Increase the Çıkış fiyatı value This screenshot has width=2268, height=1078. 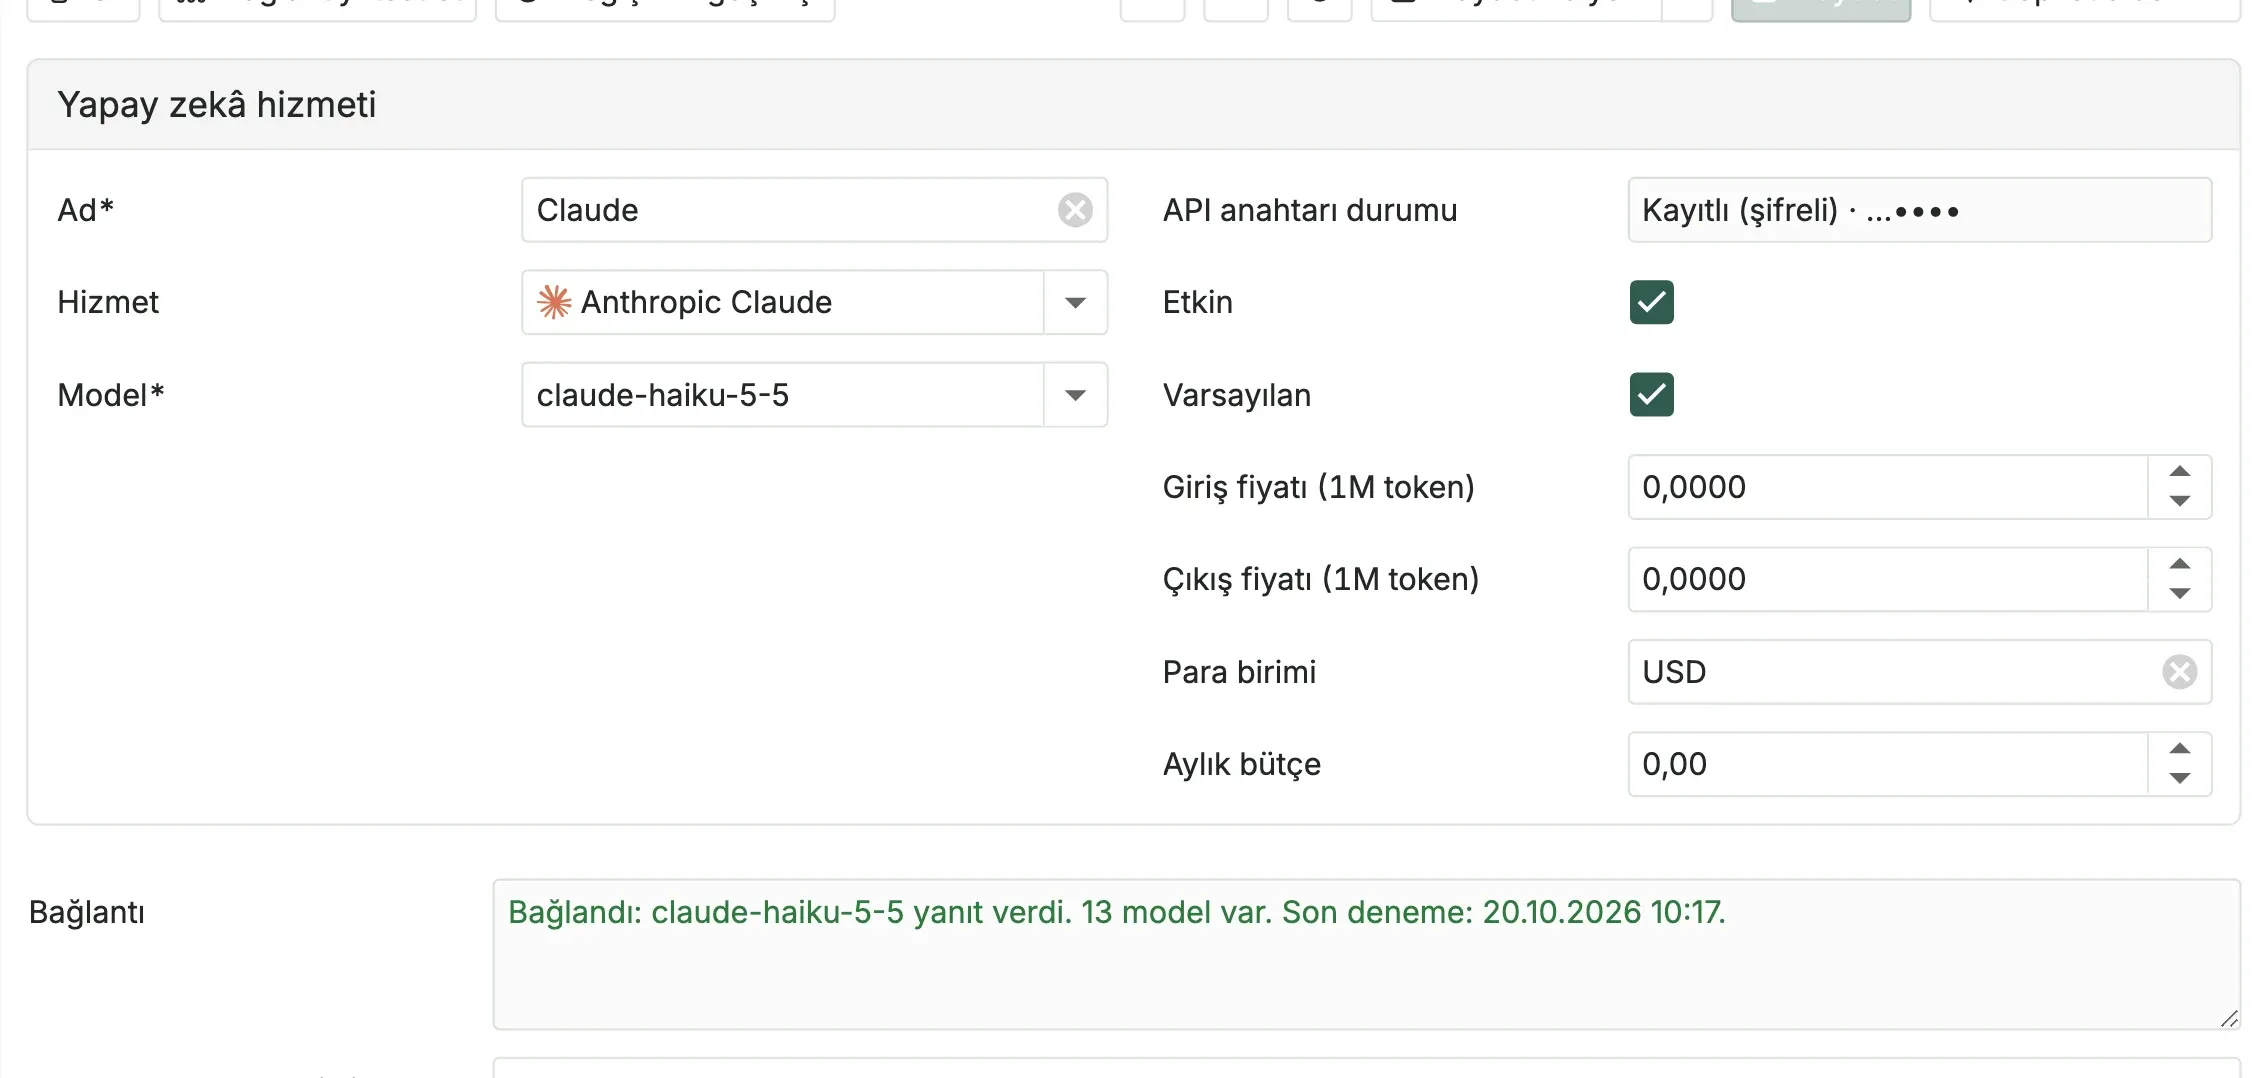pos(2180,564)
